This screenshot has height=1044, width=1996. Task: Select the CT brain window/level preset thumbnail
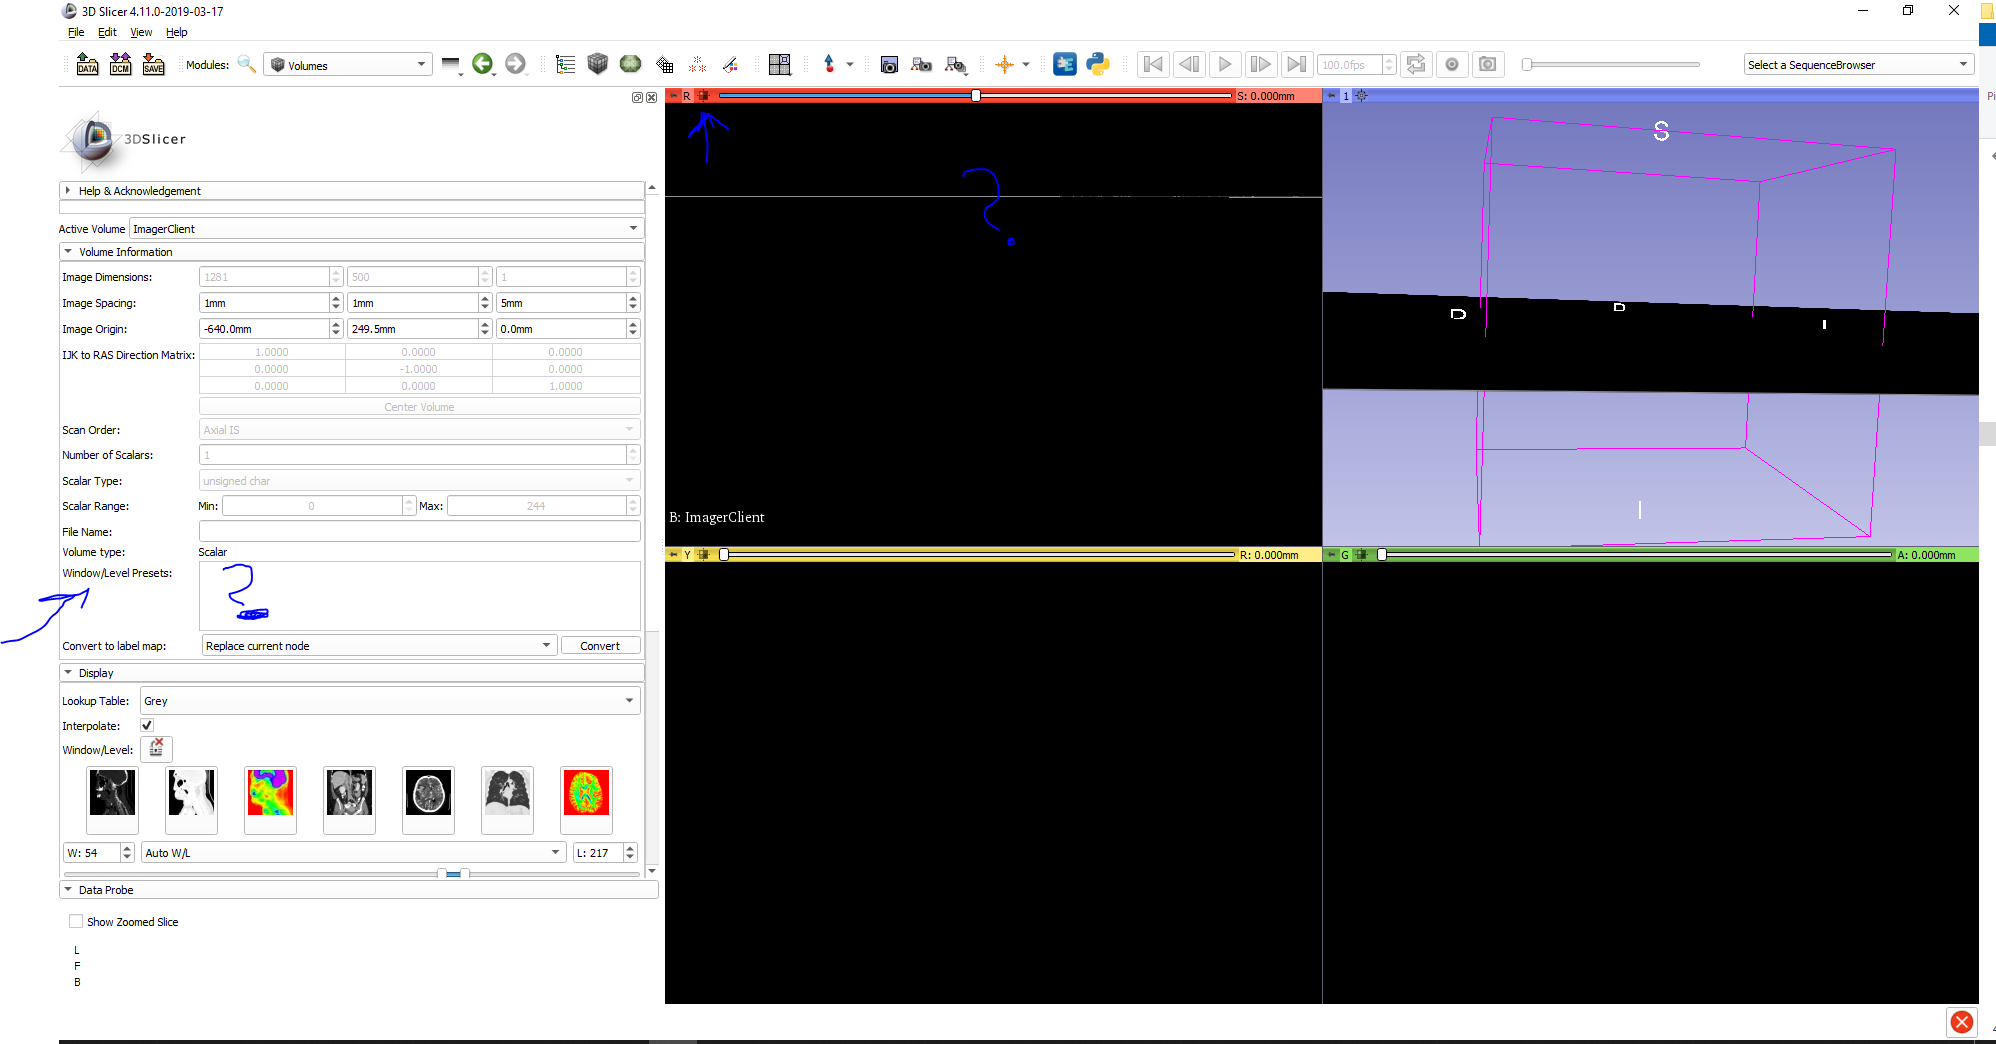tap(428, 799)
